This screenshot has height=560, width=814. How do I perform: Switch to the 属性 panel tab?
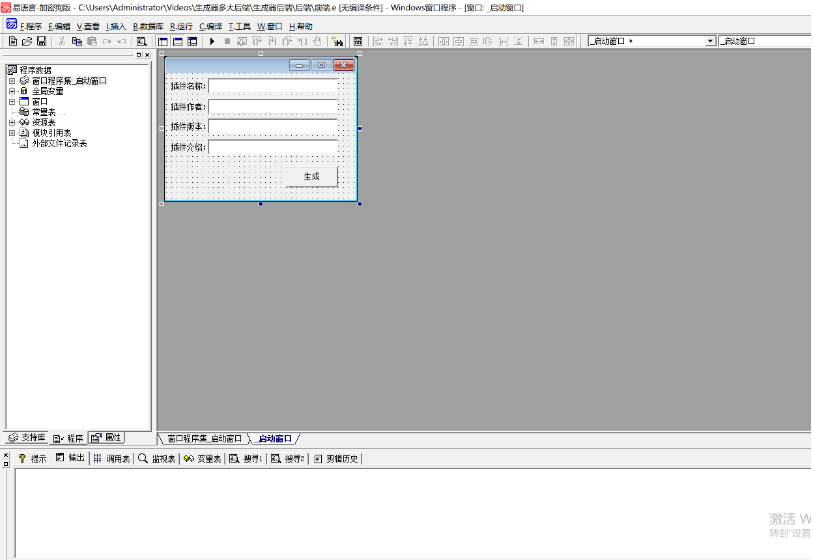click(x=107, y=438)
